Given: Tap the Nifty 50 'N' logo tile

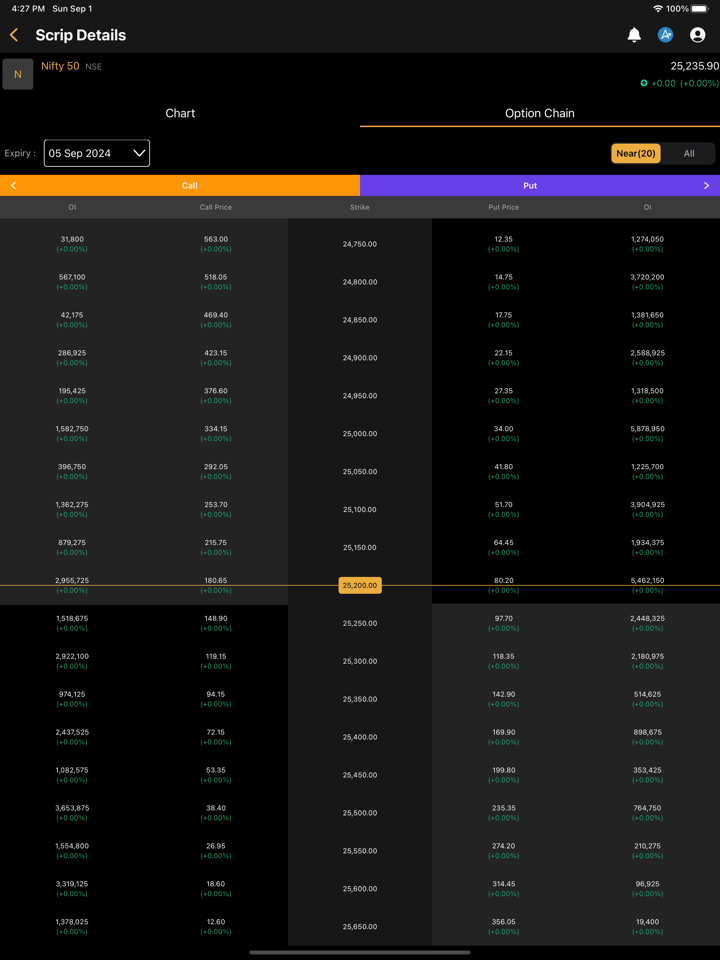Looking at the screenshot, I should [18, 74].
